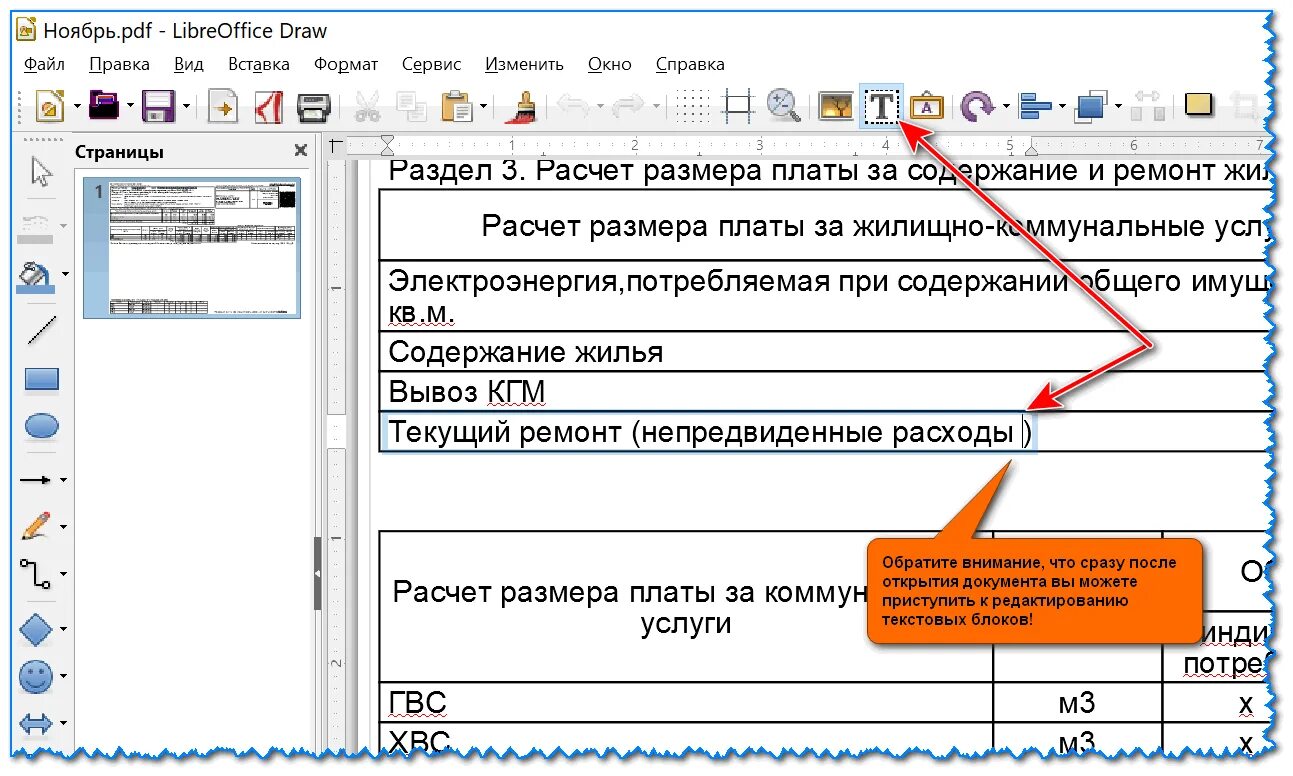The image size is (1293, 776).
Task: Click the Export icon
Action: click(x=222, y=106)
